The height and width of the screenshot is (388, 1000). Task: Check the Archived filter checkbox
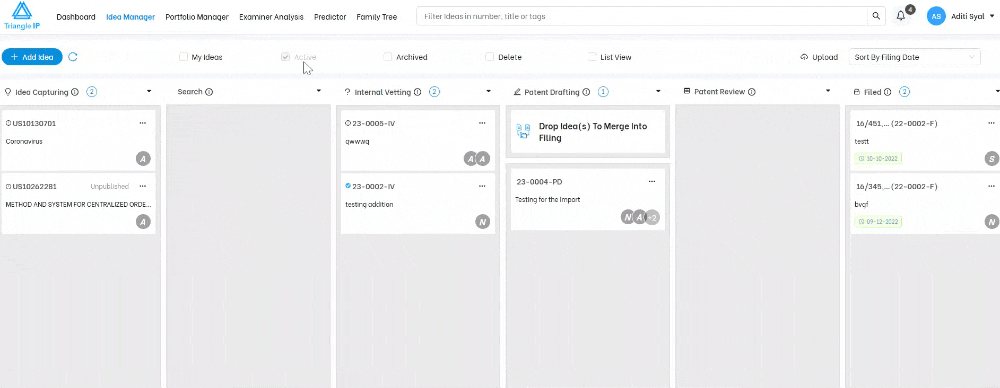(387, 57)
